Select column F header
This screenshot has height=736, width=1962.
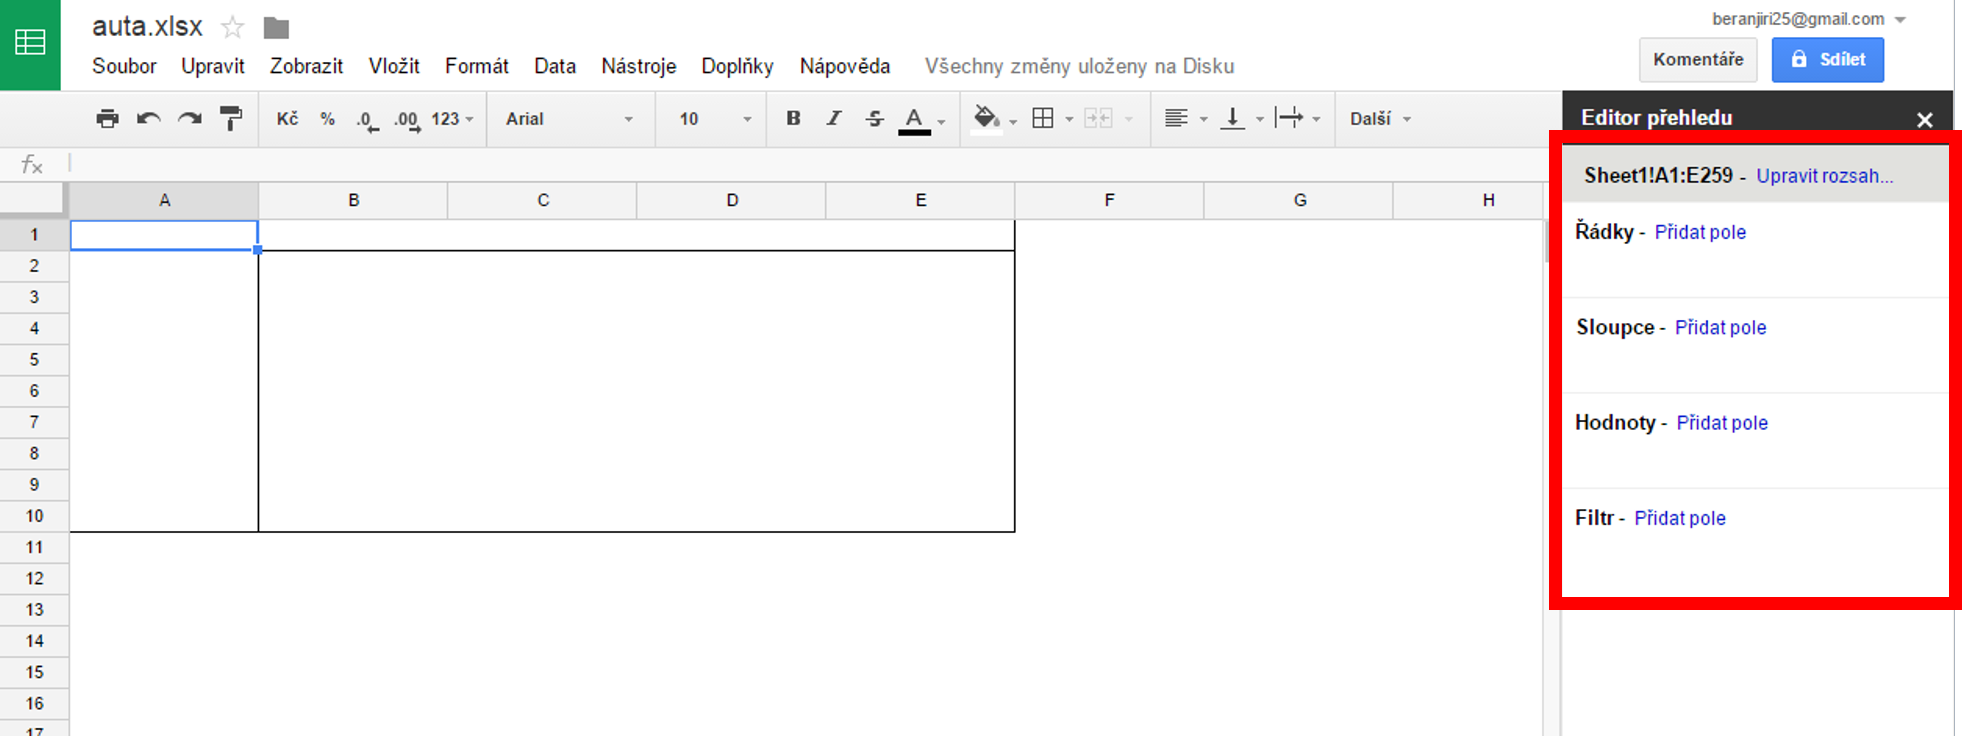(x=1109, y=200)
